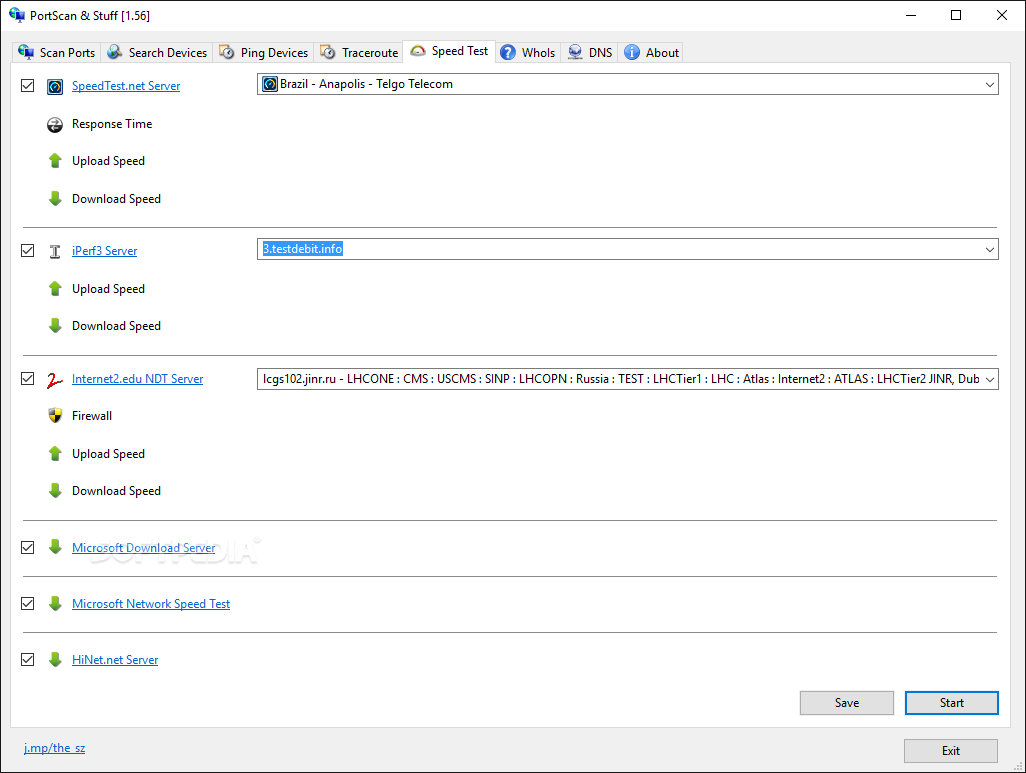Viewport: 1026px width, 773px height.
Task: Click the Internet2 Upload Speed label
Action: pos(108,454)
